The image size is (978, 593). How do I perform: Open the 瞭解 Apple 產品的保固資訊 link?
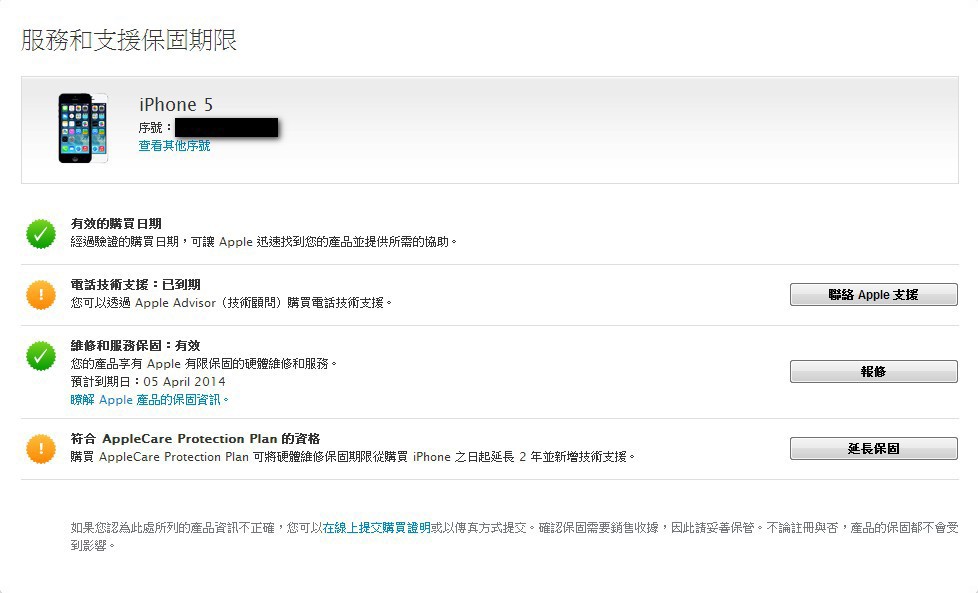(150, 400)
